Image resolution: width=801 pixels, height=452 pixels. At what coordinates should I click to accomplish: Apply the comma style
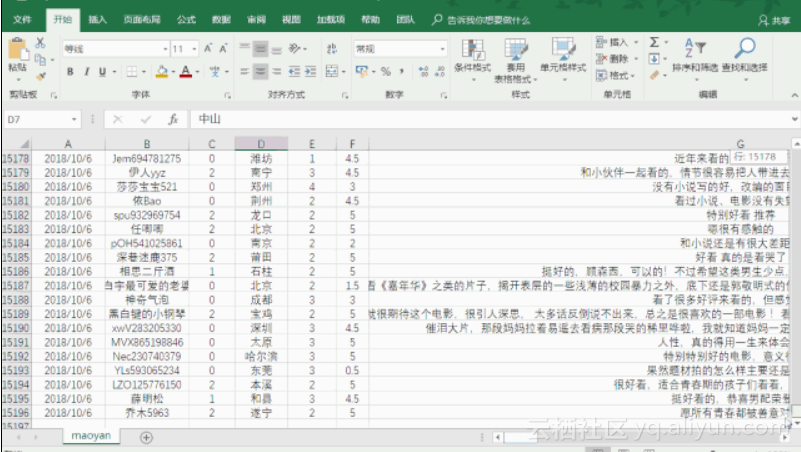click(x=402, y=72)
